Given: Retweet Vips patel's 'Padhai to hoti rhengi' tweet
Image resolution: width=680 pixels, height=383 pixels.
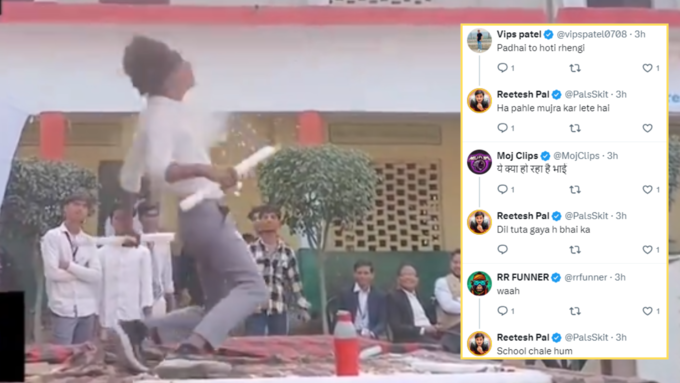Looking at the screenshot, I should tap(575, 68).
